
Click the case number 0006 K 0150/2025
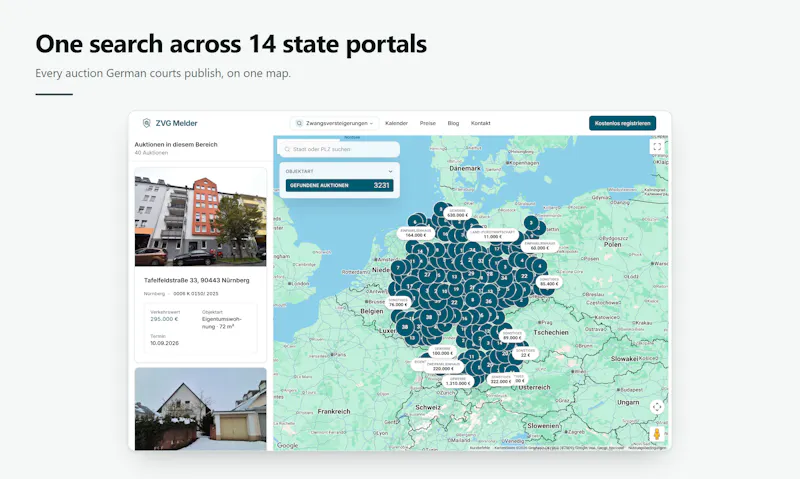click(x=196, y=294)
